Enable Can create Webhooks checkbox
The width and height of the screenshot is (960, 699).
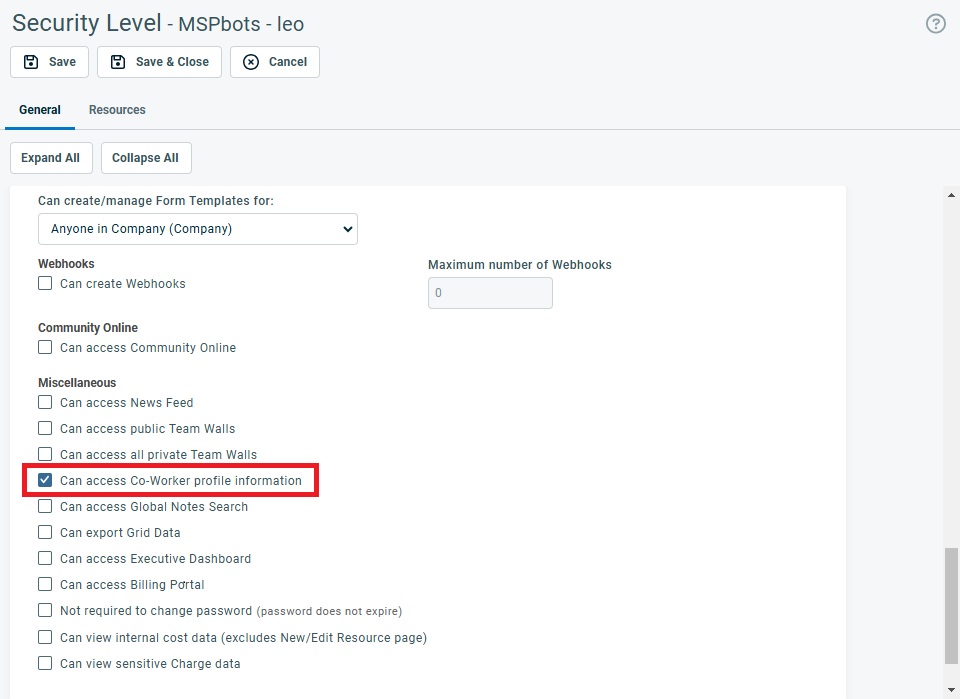click(45, 283)
